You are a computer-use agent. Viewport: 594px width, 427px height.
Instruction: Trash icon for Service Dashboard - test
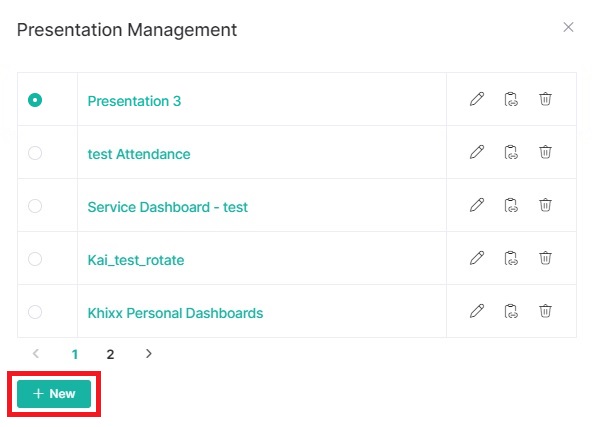545,205
